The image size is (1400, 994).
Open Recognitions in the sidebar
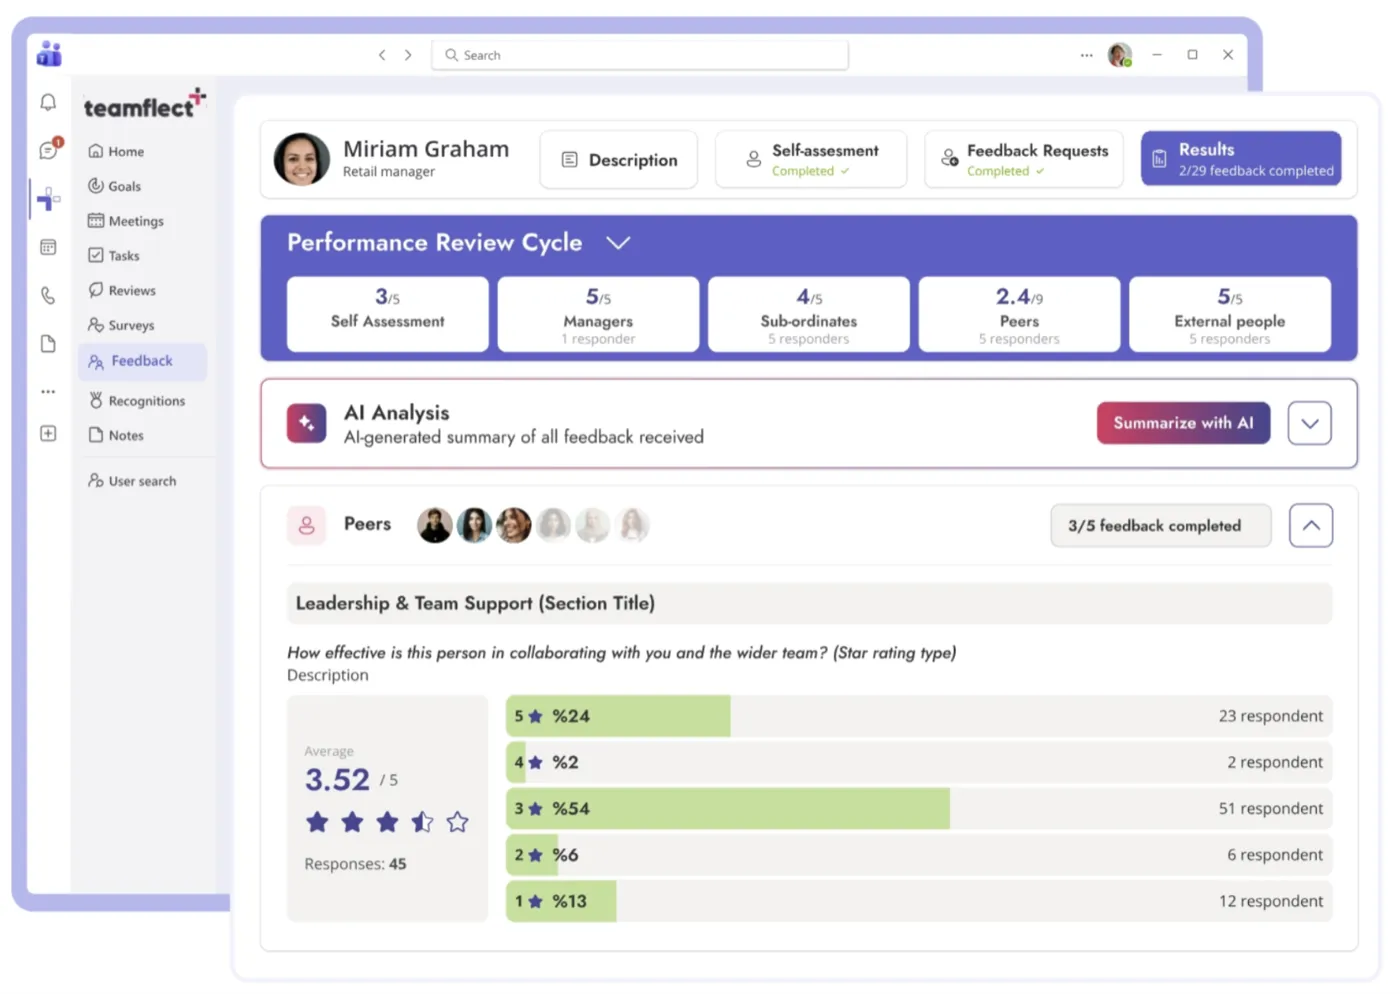pyautogui.click(x=137, y=400)
